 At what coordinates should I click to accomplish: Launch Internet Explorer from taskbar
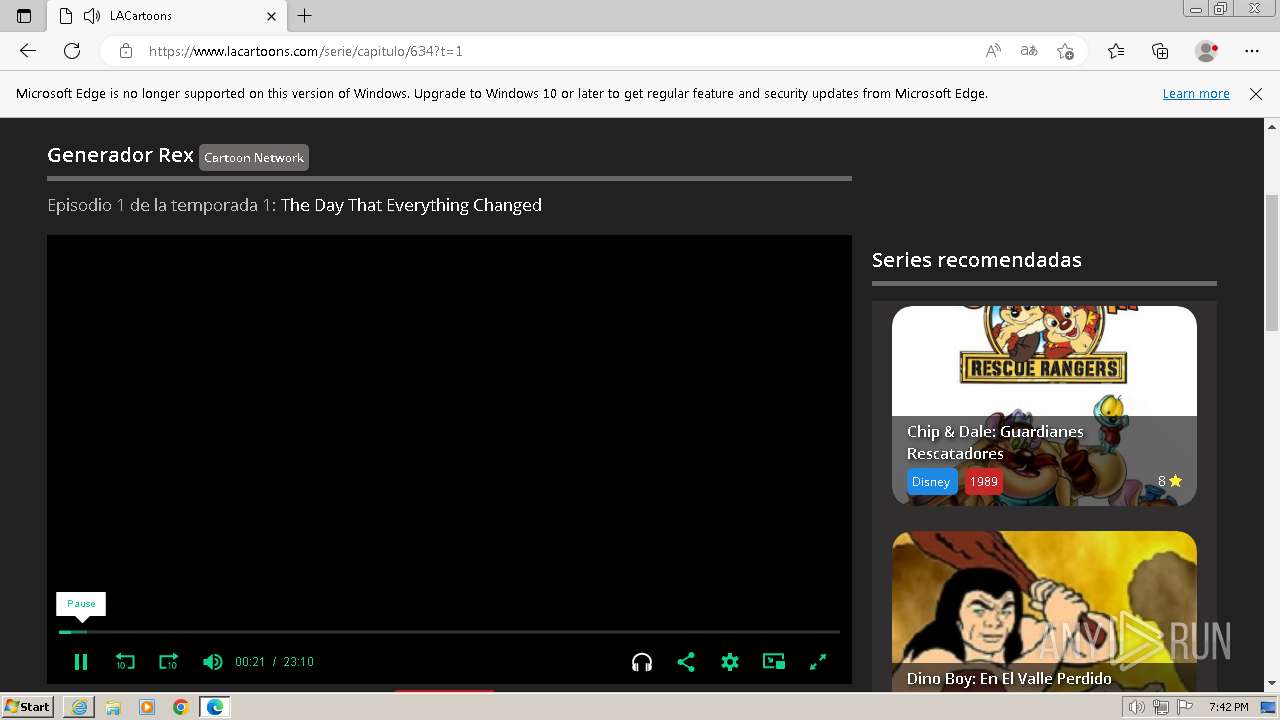coord(79,707)
